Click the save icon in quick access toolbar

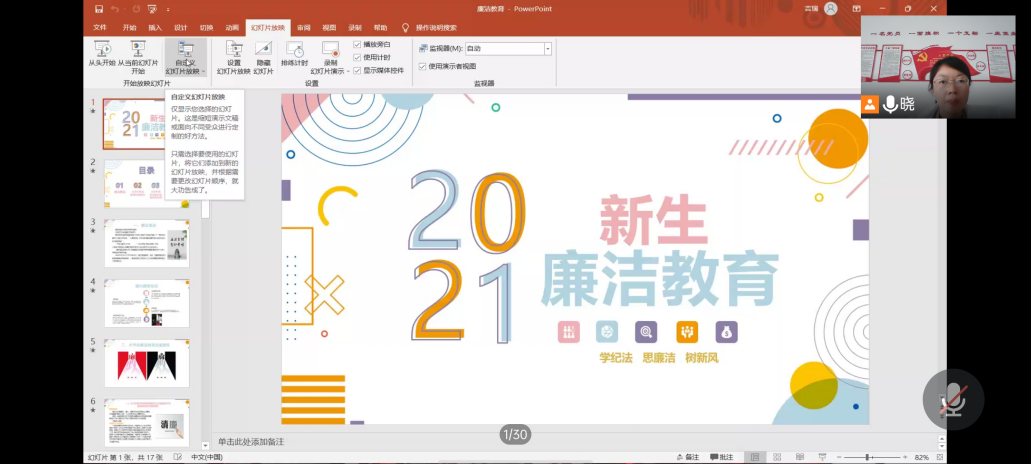point(96,9)
